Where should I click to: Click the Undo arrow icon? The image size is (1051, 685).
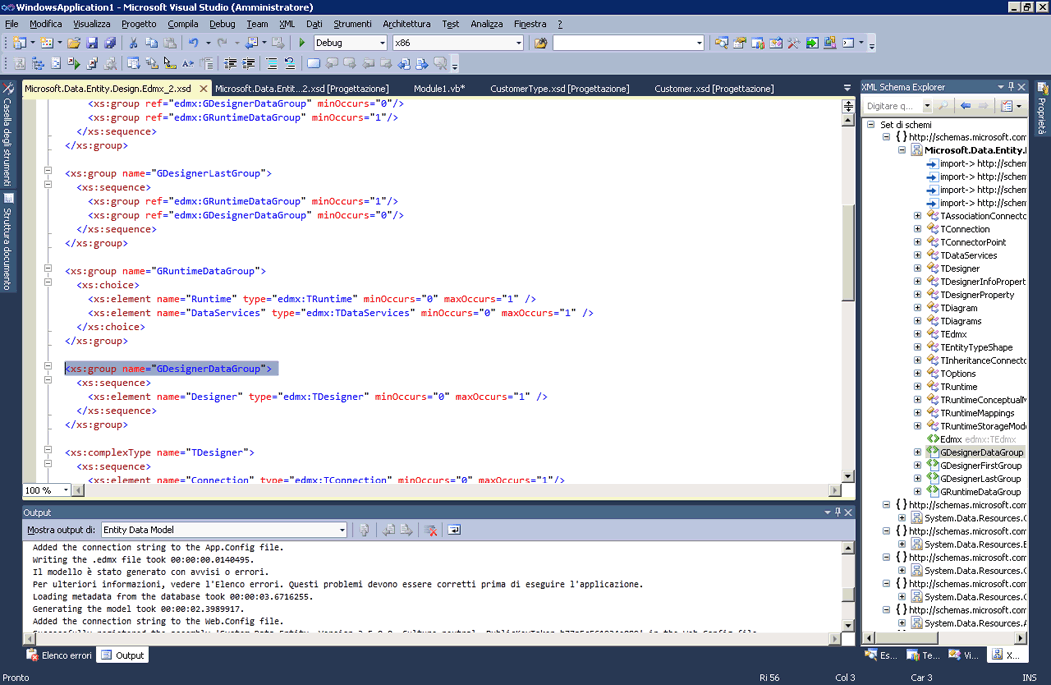(194, 43)
